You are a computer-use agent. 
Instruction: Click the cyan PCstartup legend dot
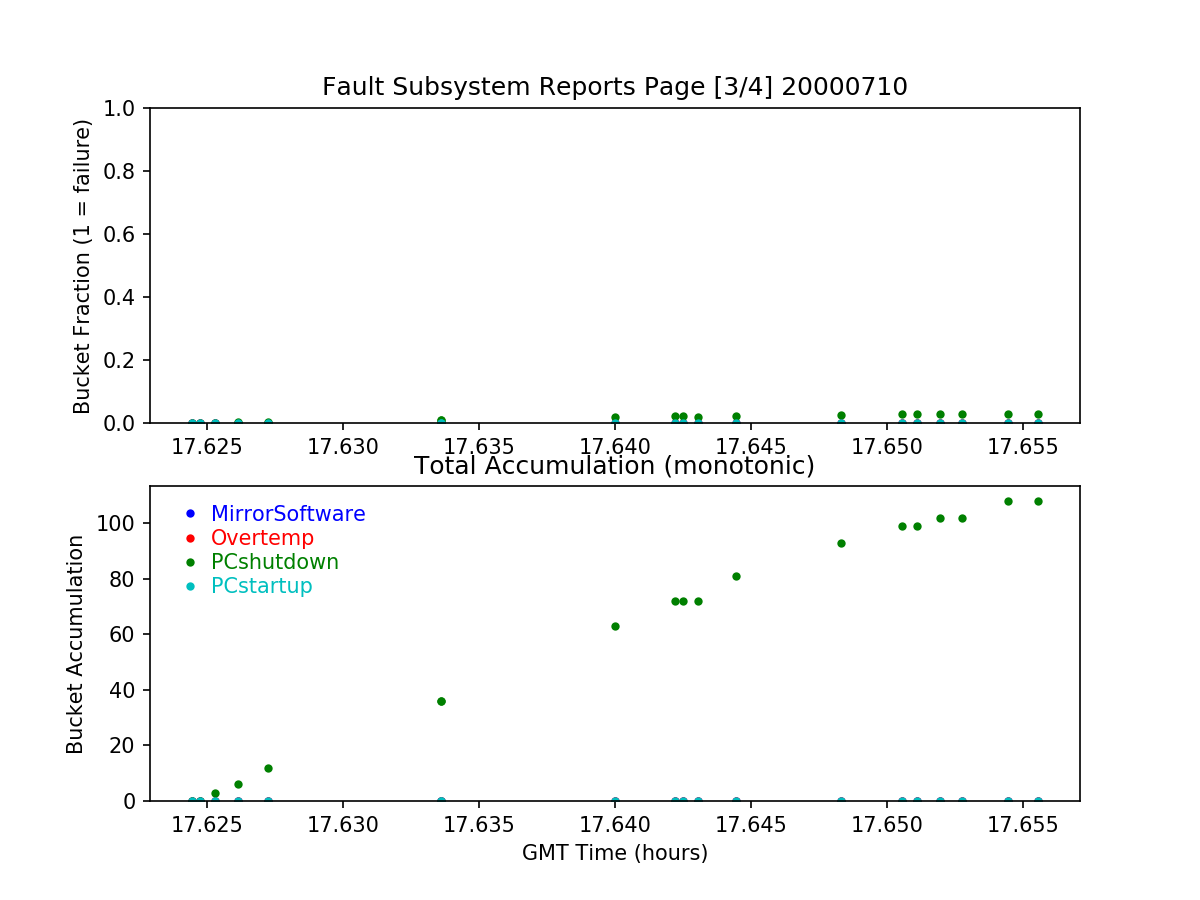point(190,586)
